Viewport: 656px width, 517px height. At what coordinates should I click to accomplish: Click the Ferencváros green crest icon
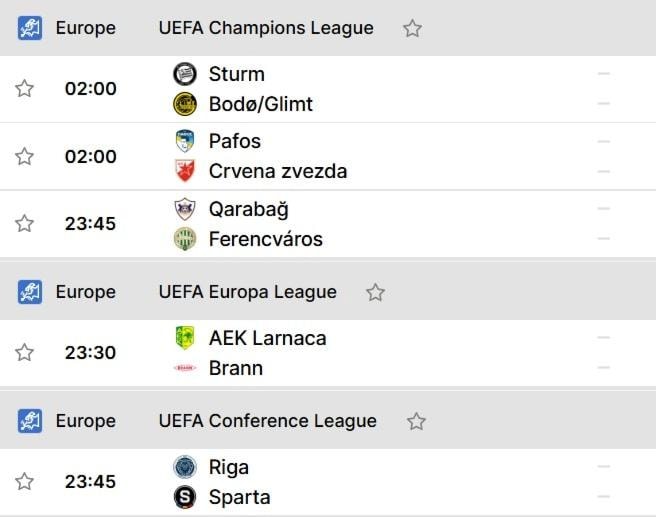pyautogui.click(x=184, y=239)
